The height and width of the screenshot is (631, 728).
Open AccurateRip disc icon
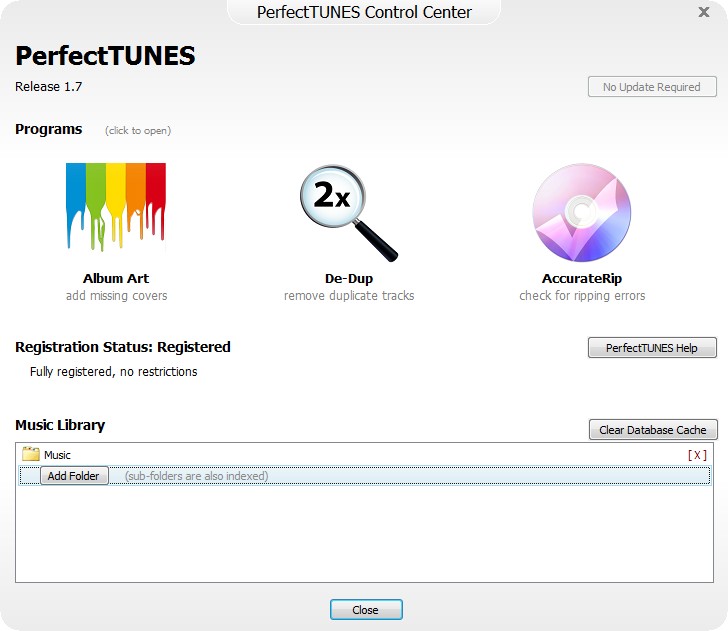581,212
